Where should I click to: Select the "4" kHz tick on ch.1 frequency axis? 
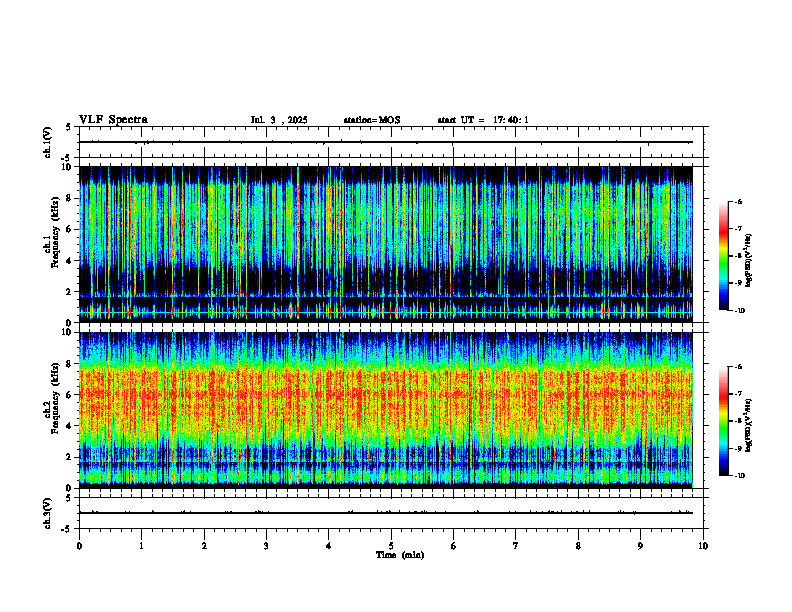point(70,261)
